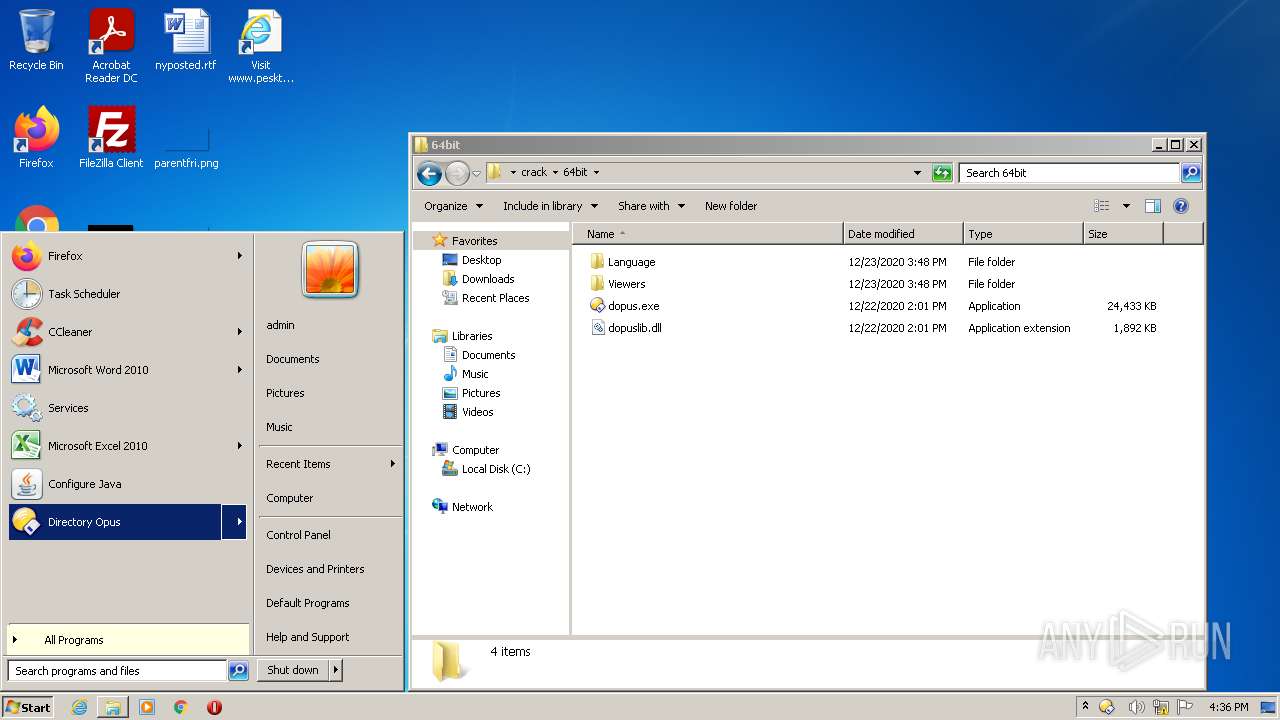Open view options dropdown arrow
Viewport: 1280px width, 720px height.
(1126, 206)
